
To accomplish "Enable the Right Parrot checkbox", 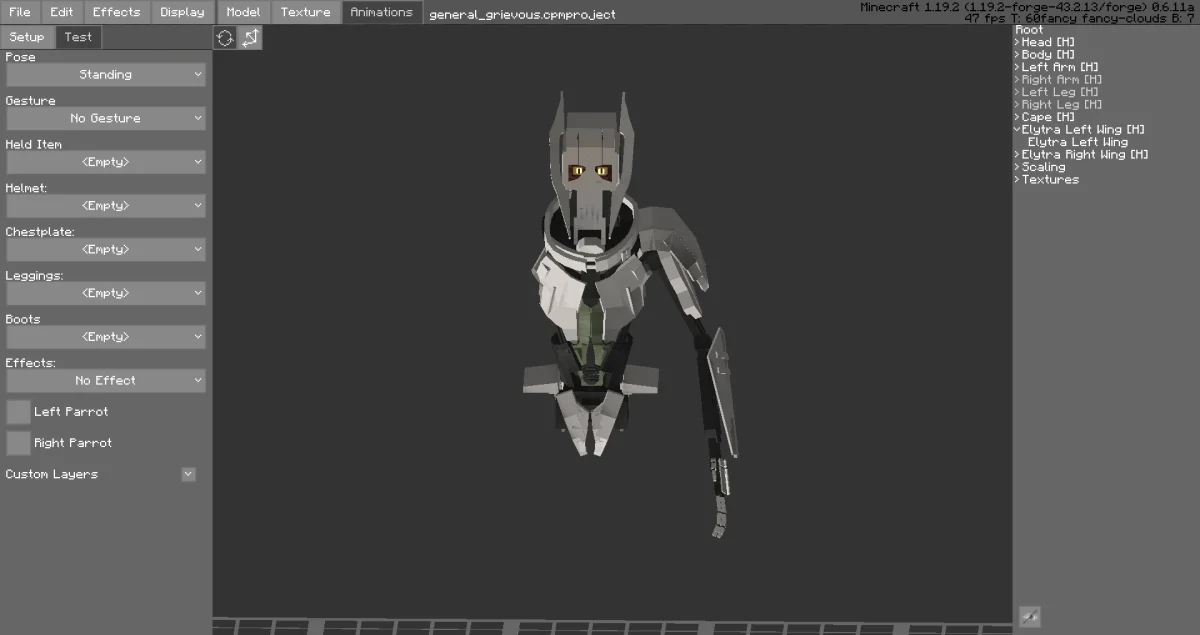I will tap(18, 443).
